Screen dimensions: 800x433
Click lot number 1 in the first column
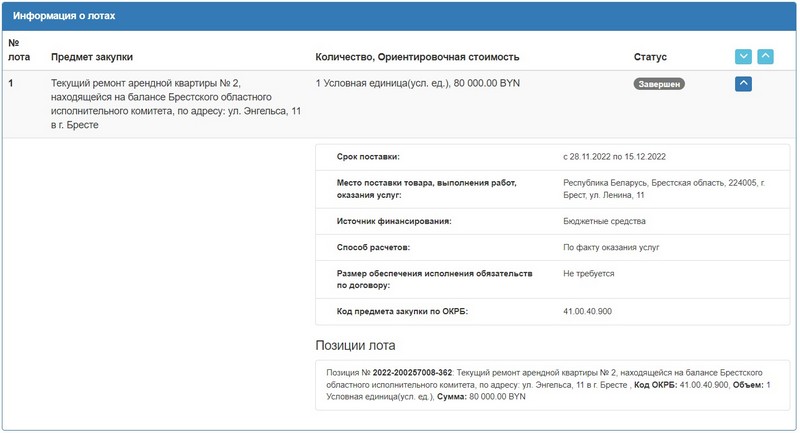coord(11,84)
